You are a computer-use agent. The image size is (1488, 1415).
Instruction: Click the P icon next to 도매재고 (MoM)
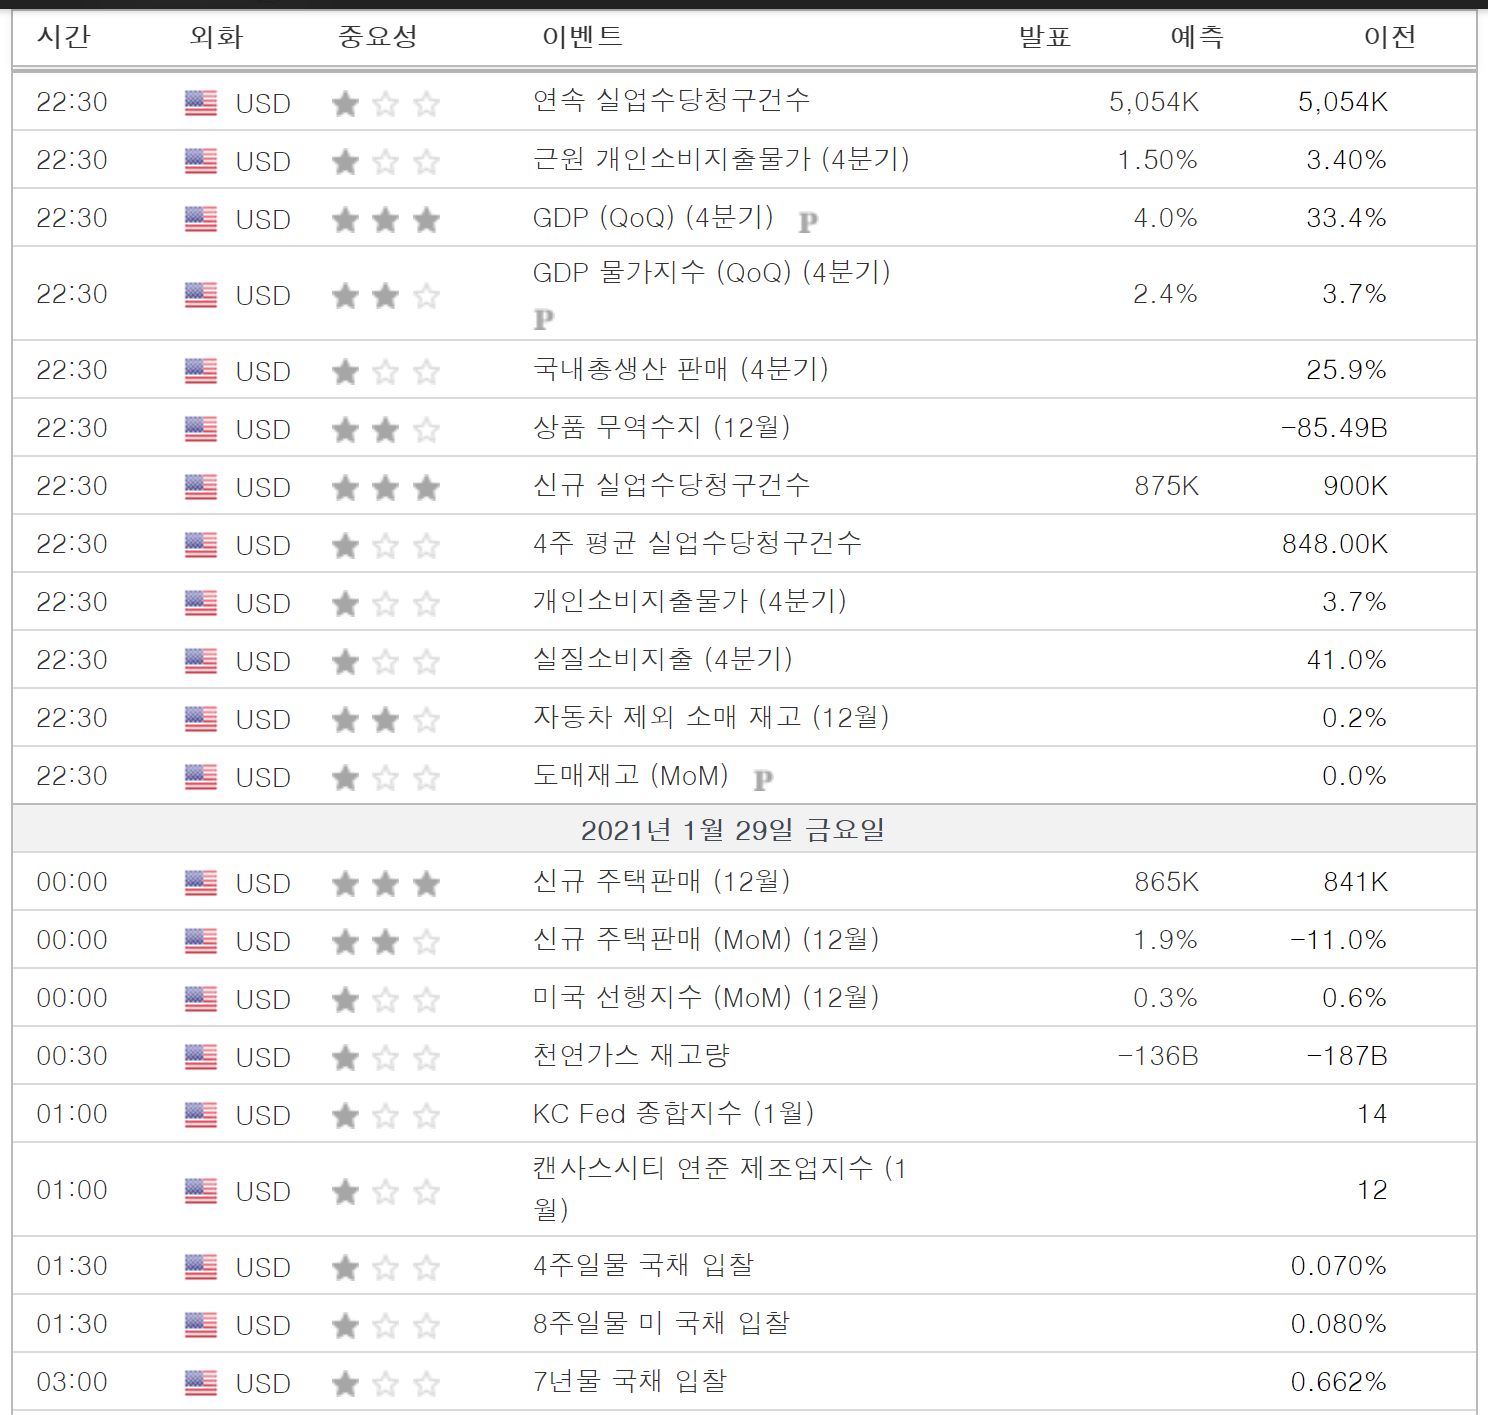763,780
